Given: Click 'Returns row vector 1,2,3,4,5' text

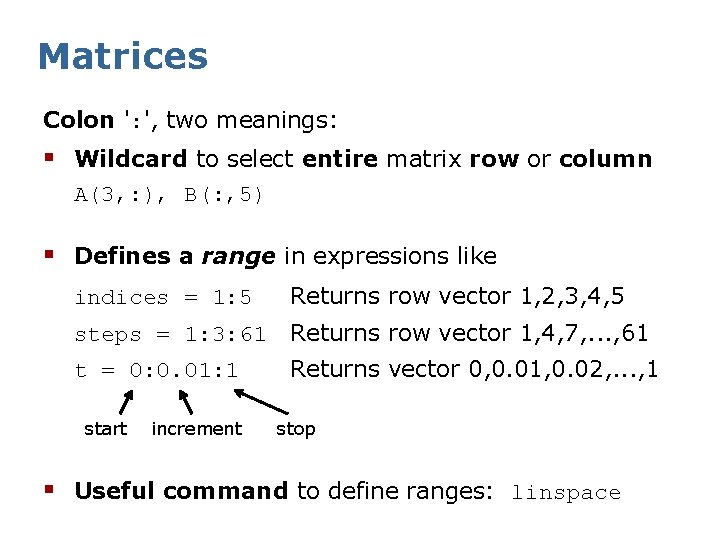Looking at the screenshot, I should [x=457, y=297].
